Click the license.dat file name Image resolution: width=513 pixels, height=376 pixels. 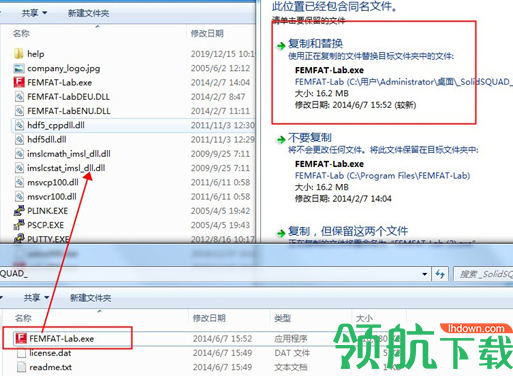tap(50, 353)
